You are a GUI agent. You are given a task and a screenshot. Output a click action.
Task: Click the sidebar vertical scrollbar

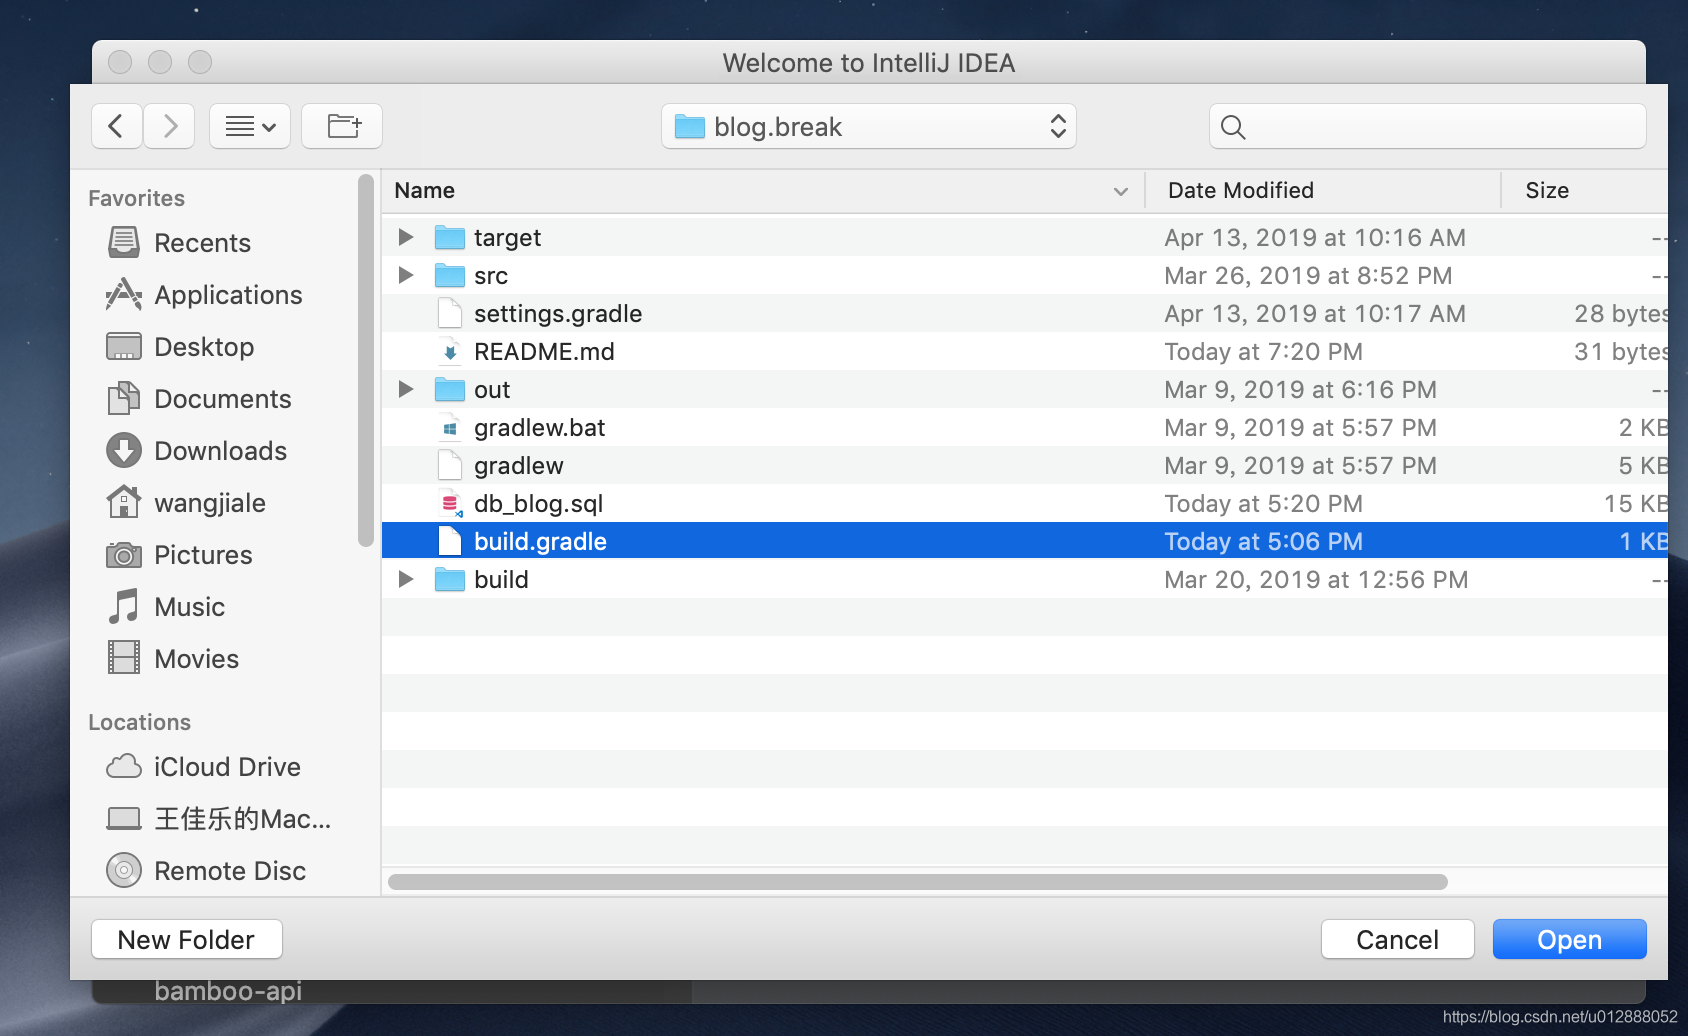(x=365, y=360)
